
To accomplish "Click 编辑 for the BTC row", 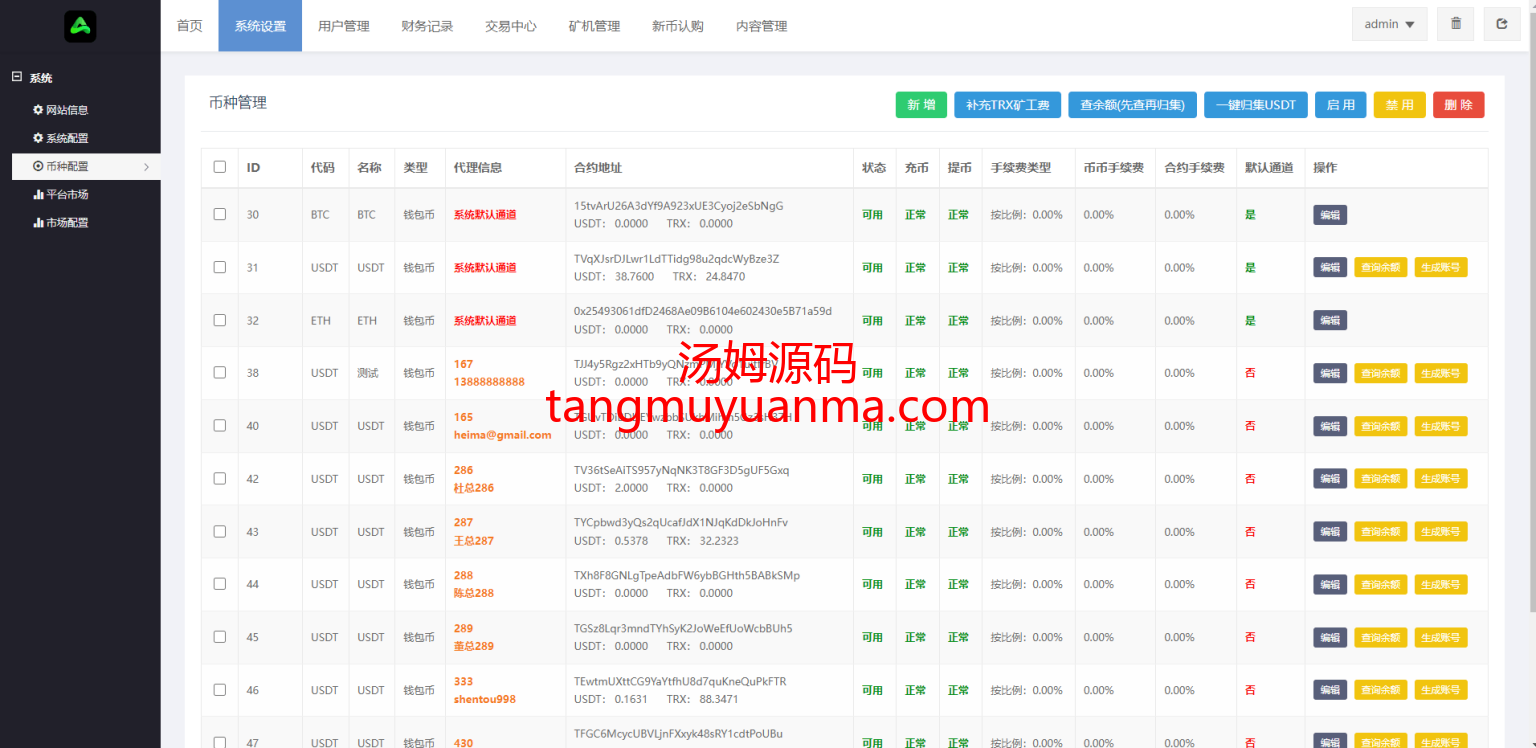I will point(1329,214).
